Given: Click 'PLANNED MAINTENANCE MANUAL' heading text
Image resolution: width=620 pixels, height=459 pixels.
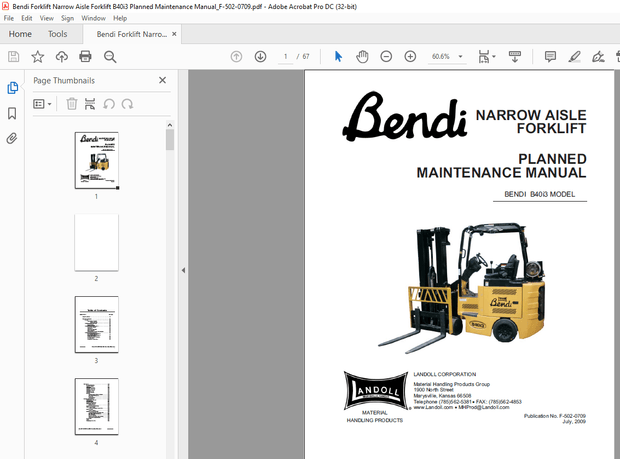Looking at the screenshot, I should tap(501, 166).
